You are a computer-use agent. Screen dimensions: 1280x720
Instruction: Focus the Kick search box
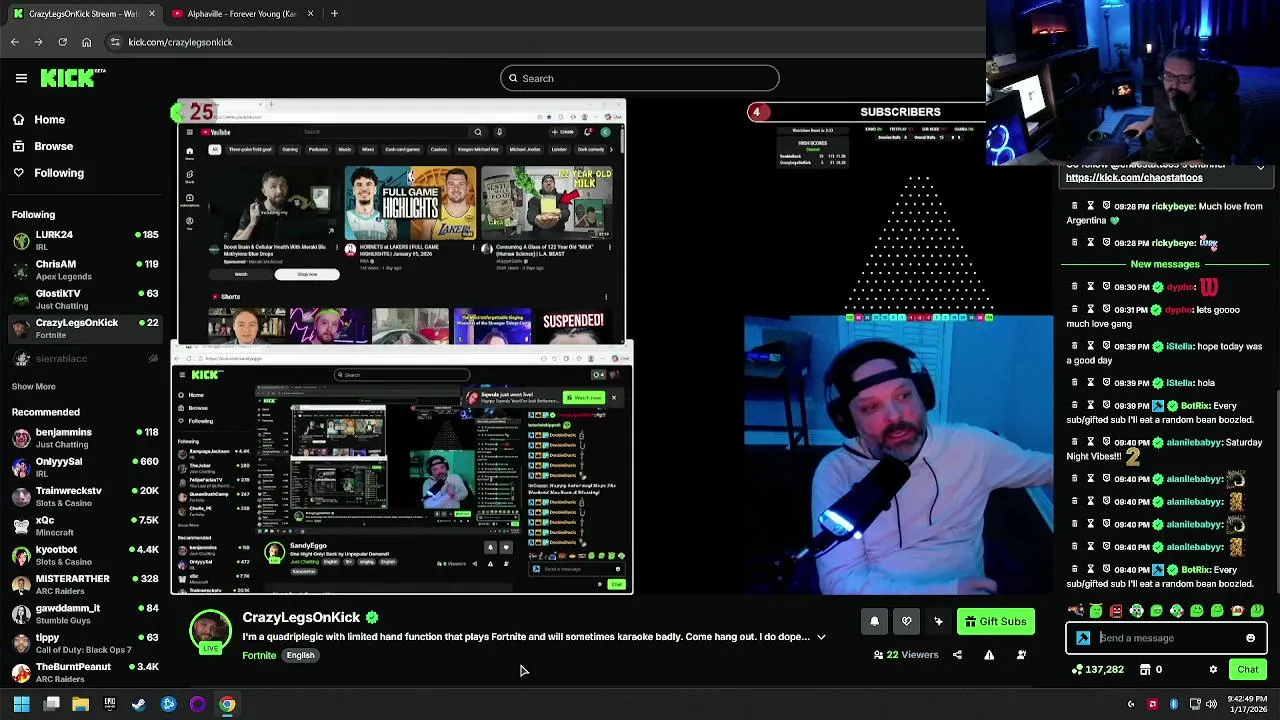639,78
